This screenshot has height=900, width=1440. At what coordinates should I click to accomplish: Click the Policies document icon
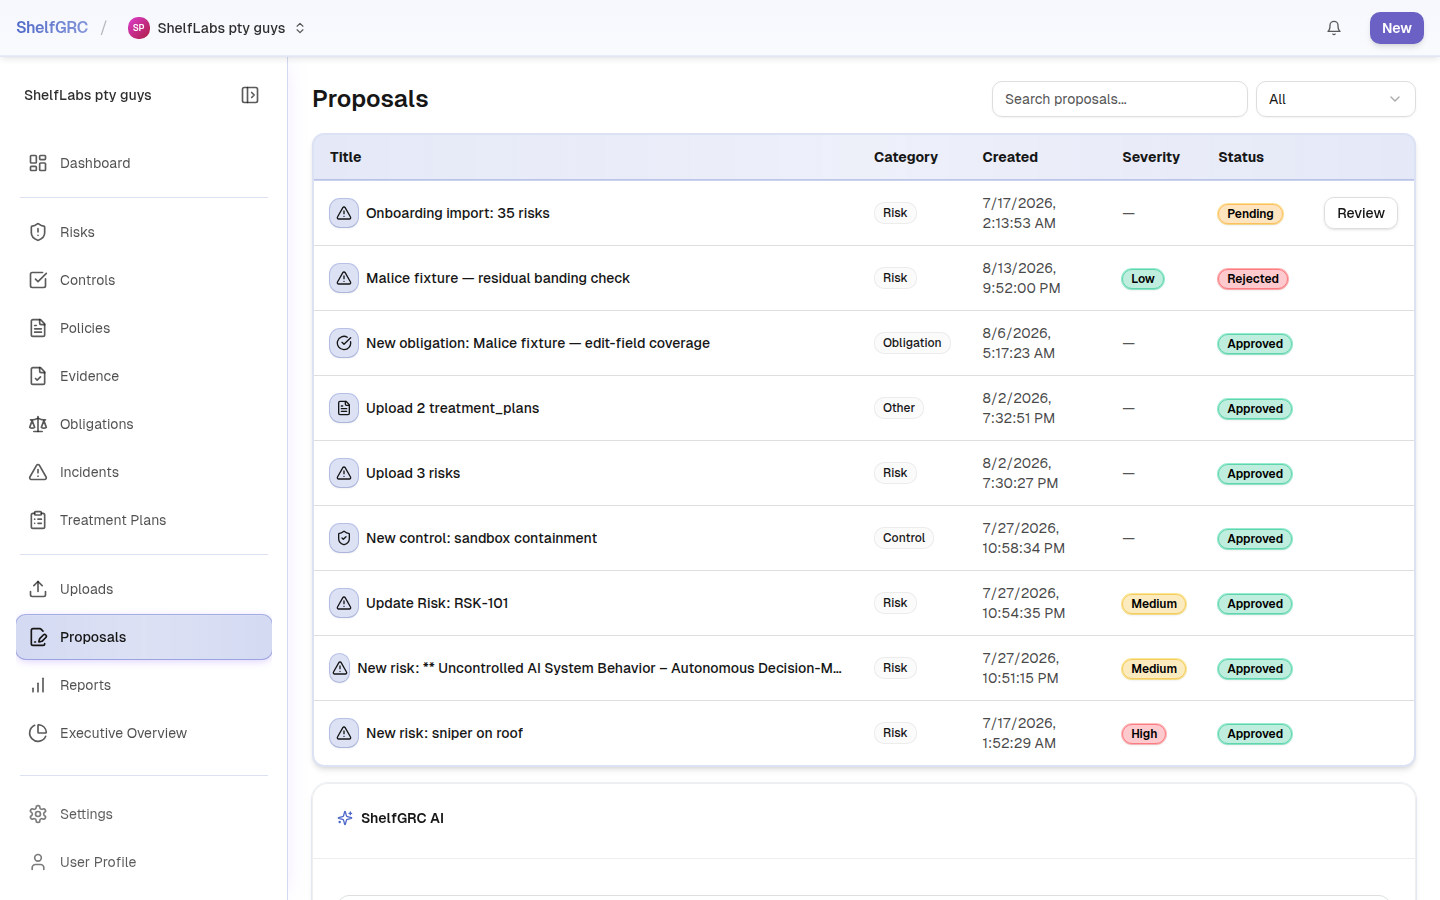click(x=38, y=328)
